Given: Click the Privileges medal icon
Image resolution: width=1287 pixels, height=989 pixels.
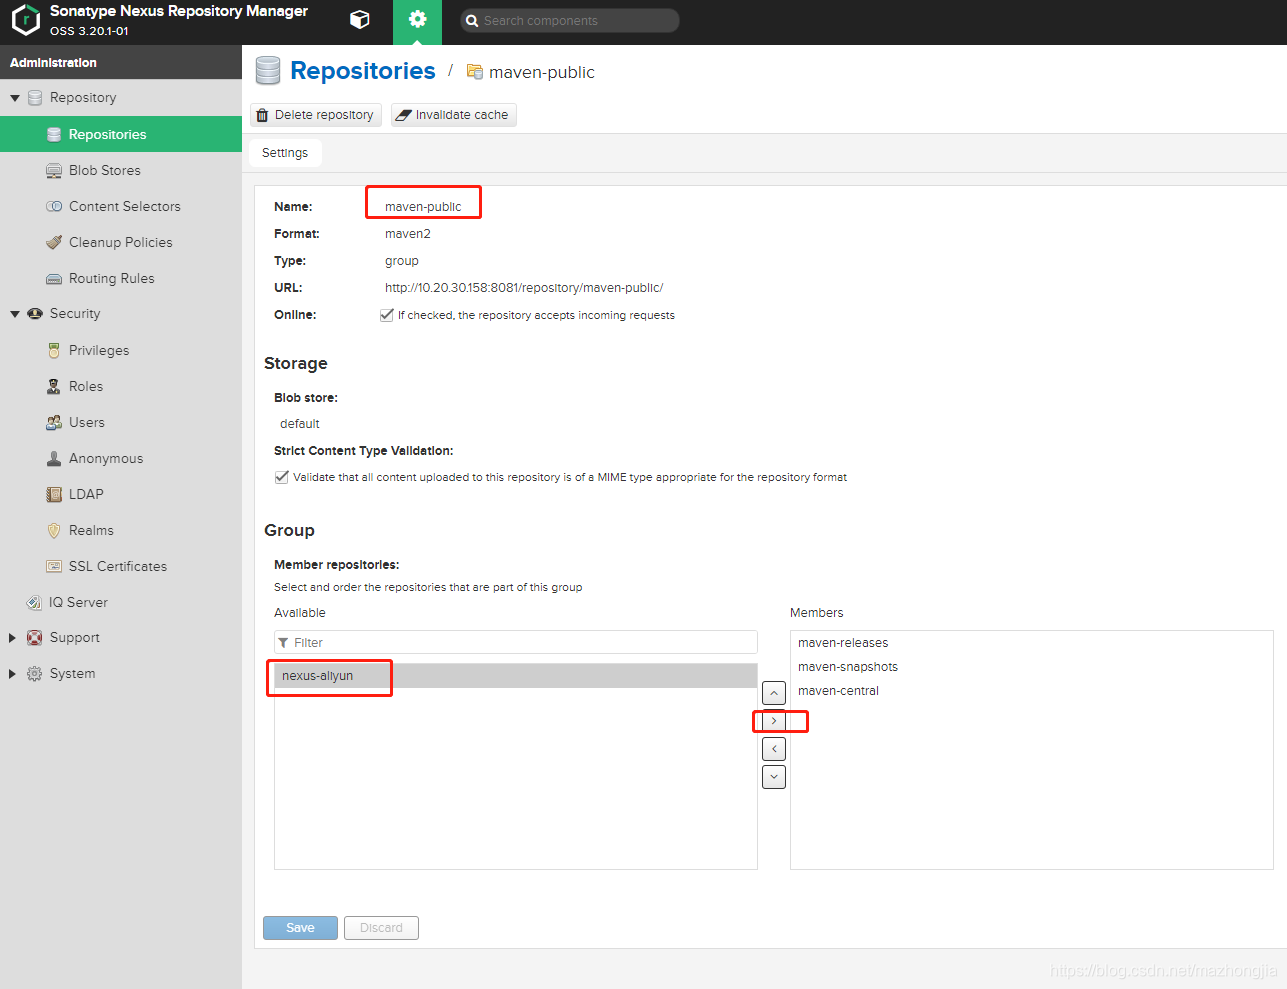Looking at the screenshot, I should [x=54, y=350].
